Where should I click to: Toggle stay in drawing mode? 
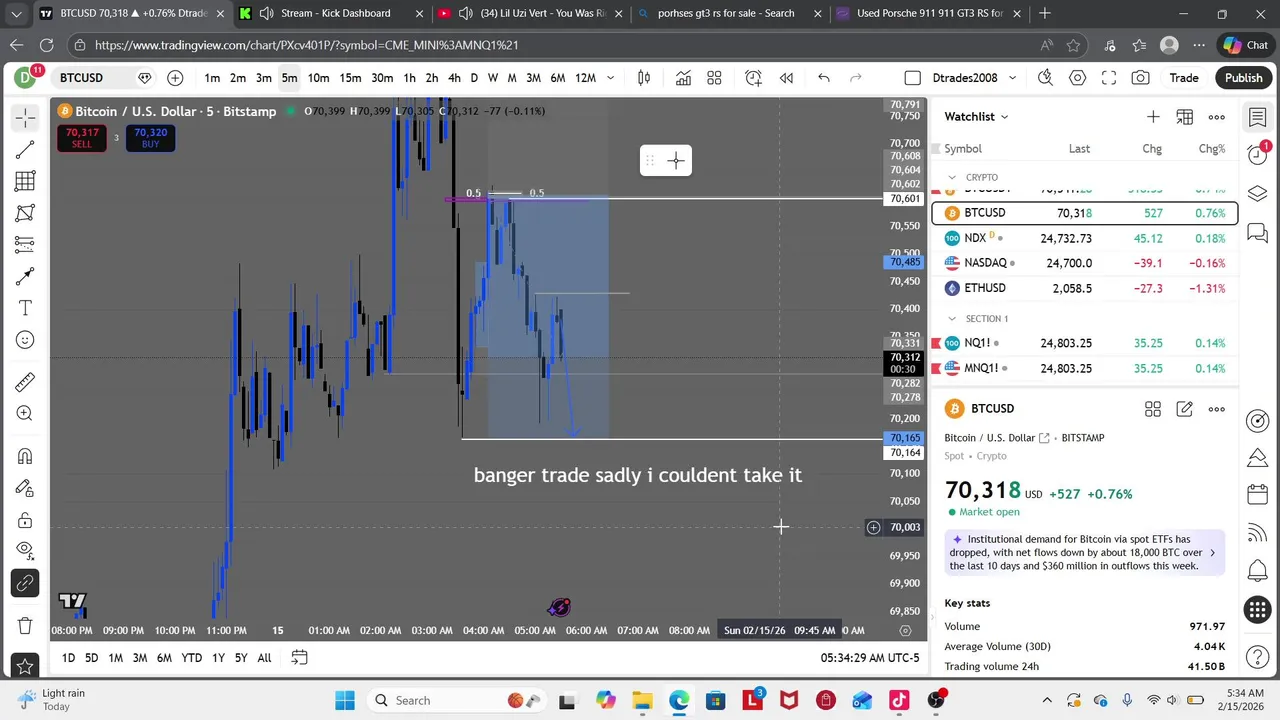tap(25, 488)
